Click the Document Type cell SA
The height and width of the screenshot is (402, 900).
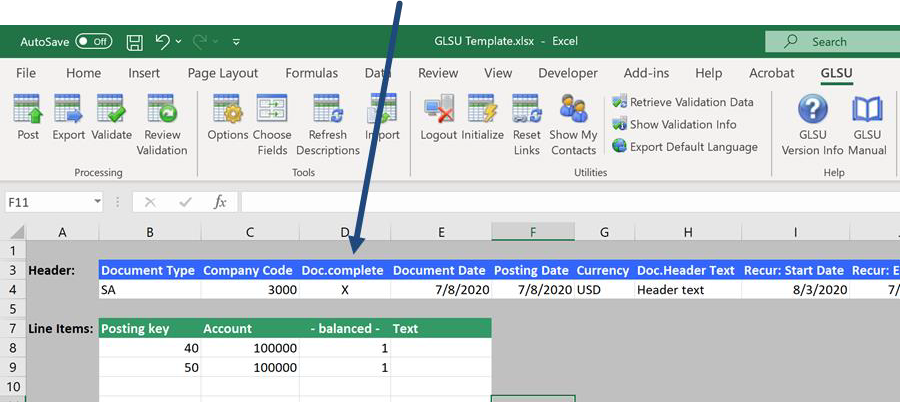click(x=150, y=290)
